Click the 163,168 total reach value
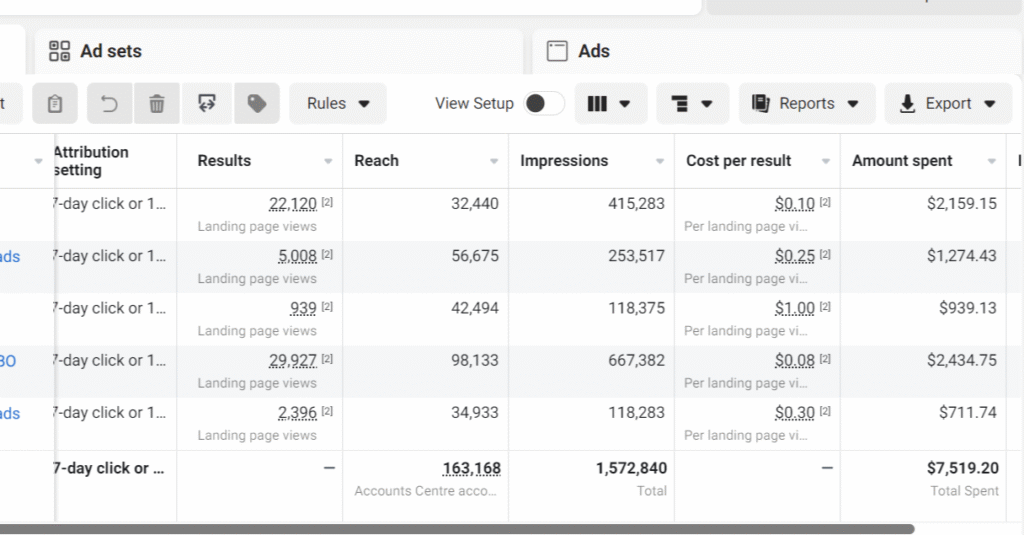The image size is (1024, 535). [x=472, y=468]
